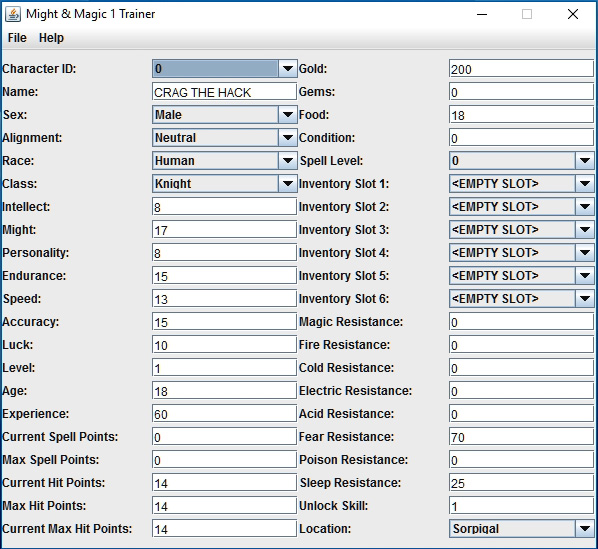
Task: Open Inventory Slot 1 dropdown
Action: (521, 183)
